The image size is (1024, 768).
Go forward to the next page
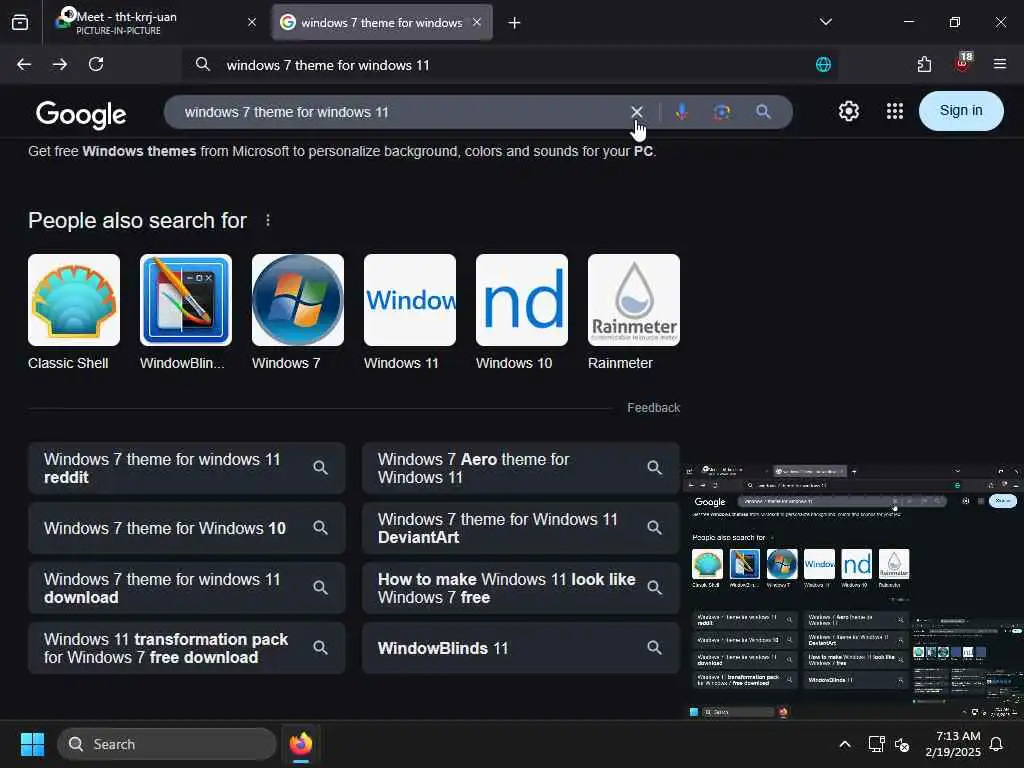click(x=60, y=65)
